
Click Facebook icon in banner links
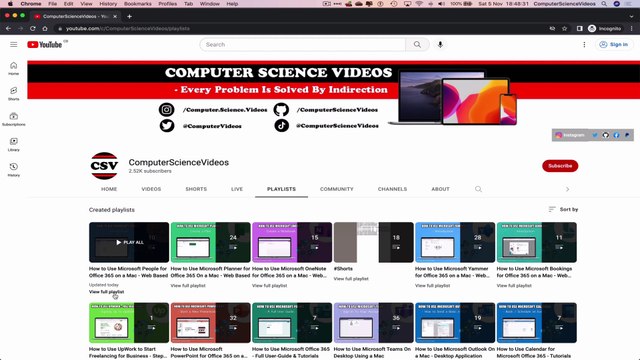click(x=616, y=135)
